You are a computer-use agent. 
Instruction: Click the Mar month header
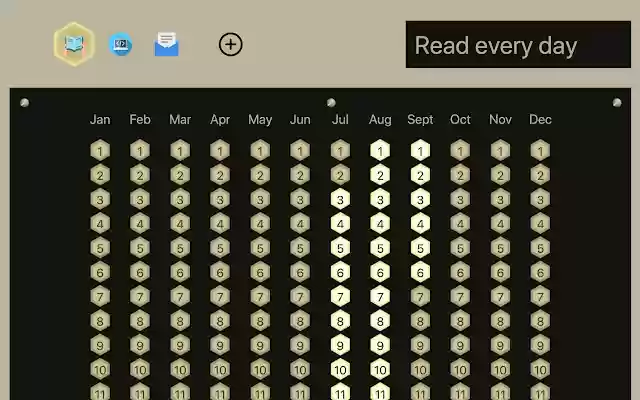(180, 120)
